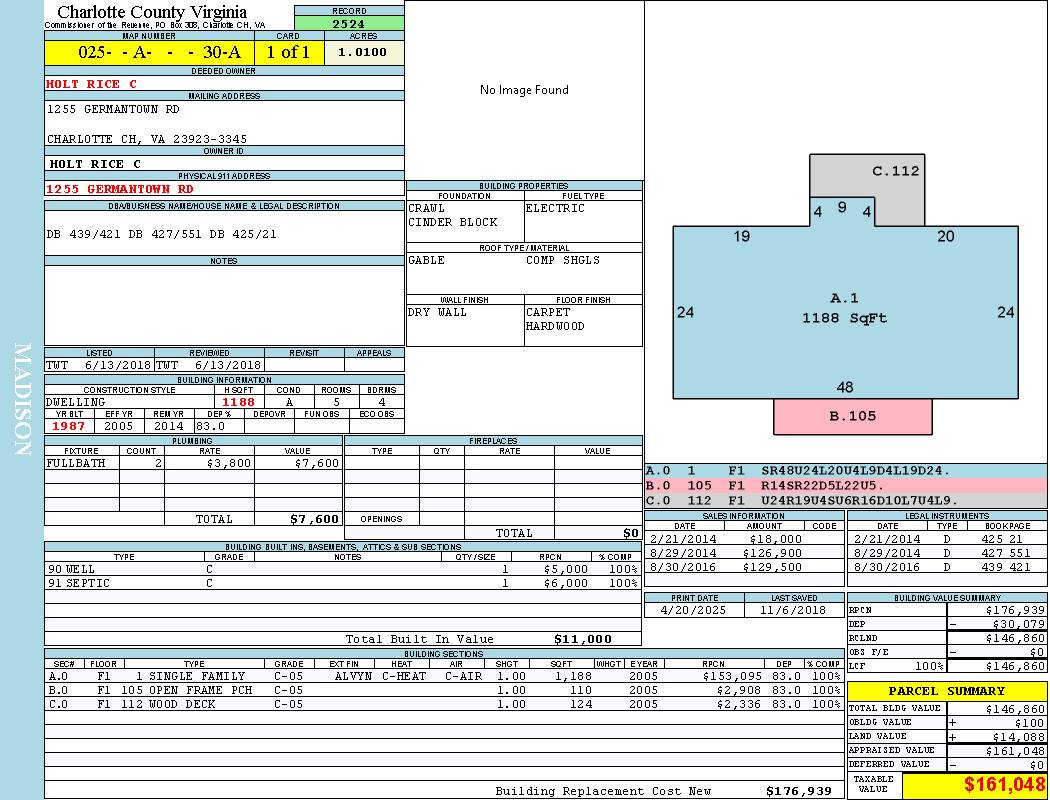
Task: Click the PARCEL SUMMARY yellow header
Action: click(947, 691)
